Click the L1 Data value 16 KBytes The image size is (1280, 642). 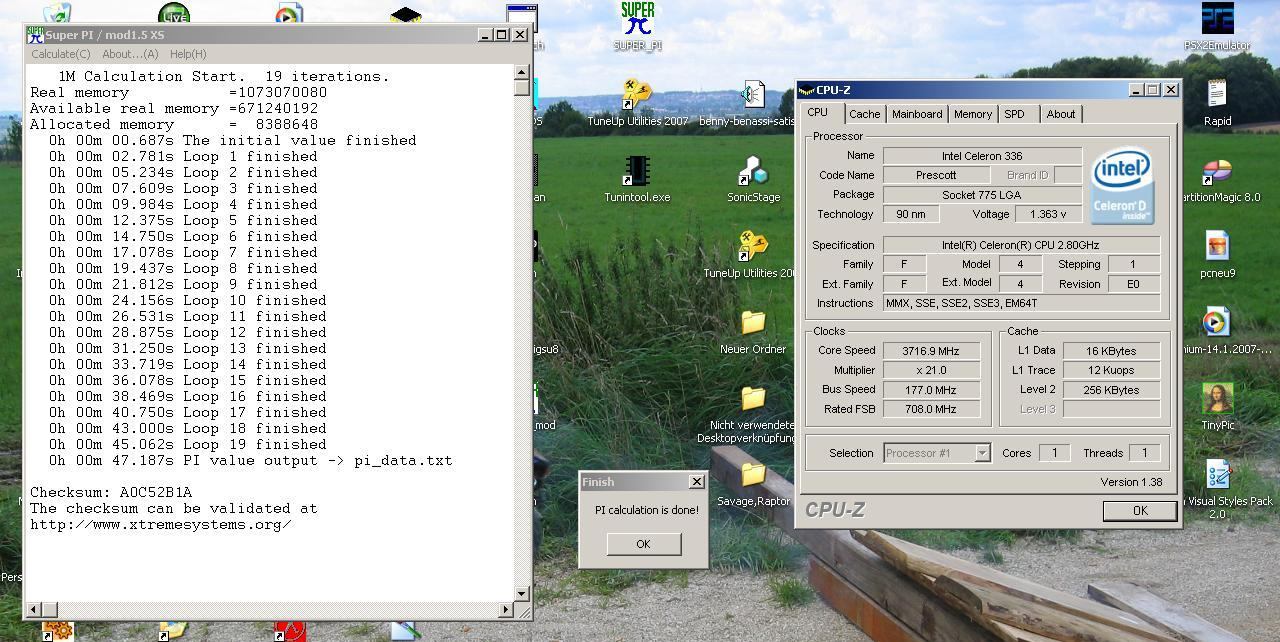(x=1111, y=351)
